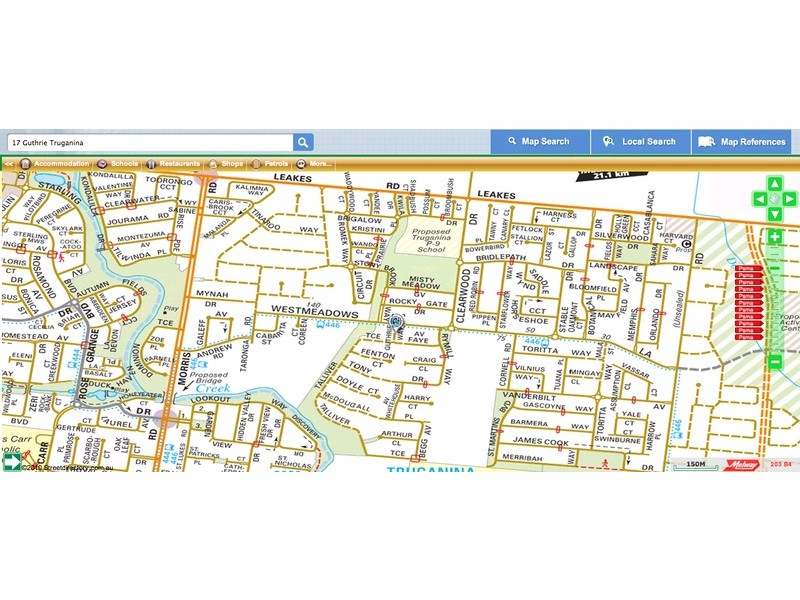Click the hand icon in the pan control
Screen dimensions: 800x600
(775, 198)
